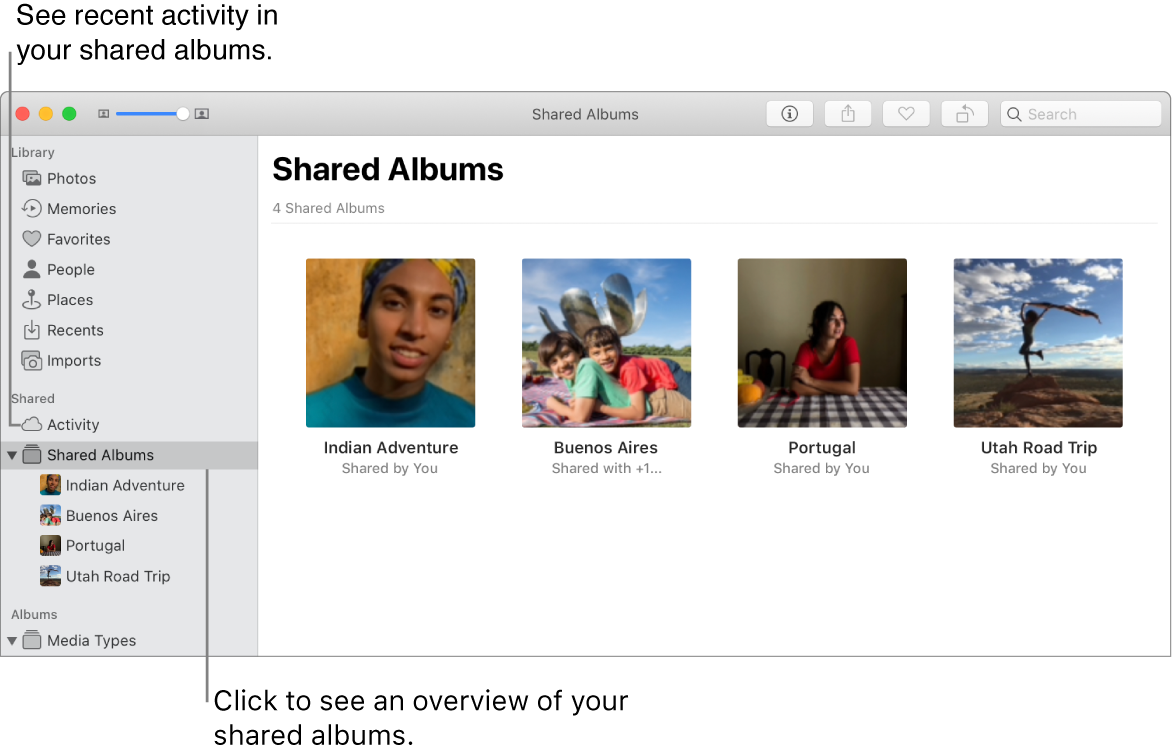The height and width of the screenshot is (755, 1173).
Task: Go to Favorites in sidebar
Action: click(79, 239)
